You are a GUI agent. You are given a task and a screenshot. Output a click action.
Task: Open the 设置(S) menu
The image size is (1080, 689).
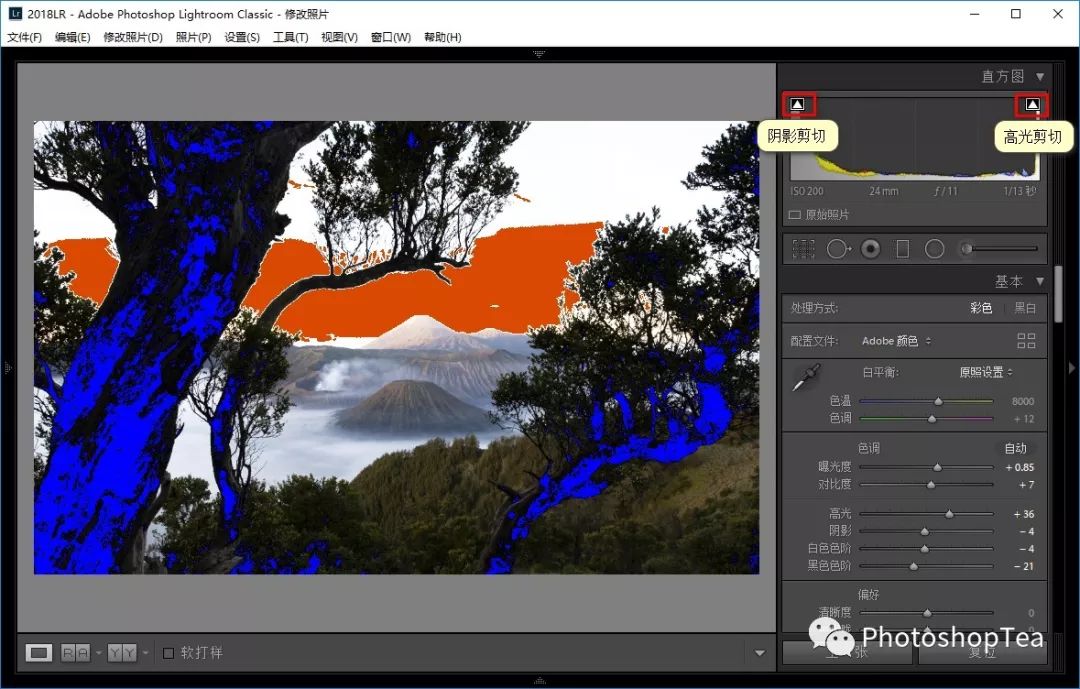pyautogui.click(x=242, y=37)
